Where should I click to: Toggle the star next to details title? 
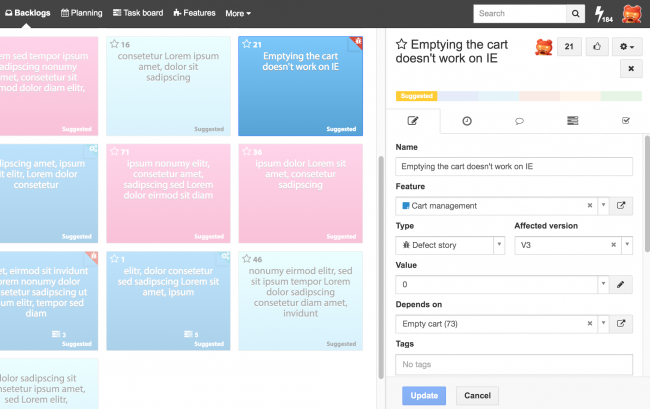point(401,44)
